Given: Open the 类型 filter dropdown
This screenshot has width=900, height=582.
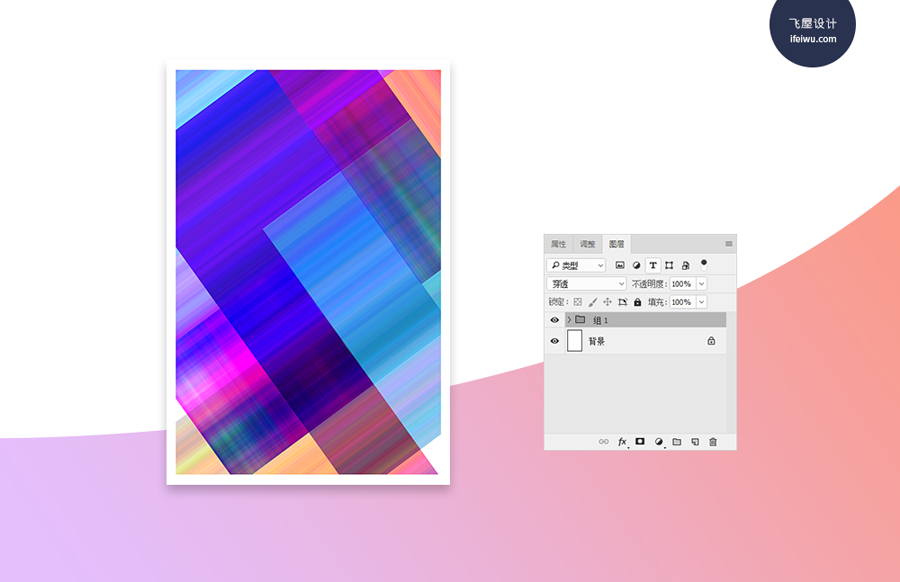Looking at the screenshot, I should click(x=576, y=265).
